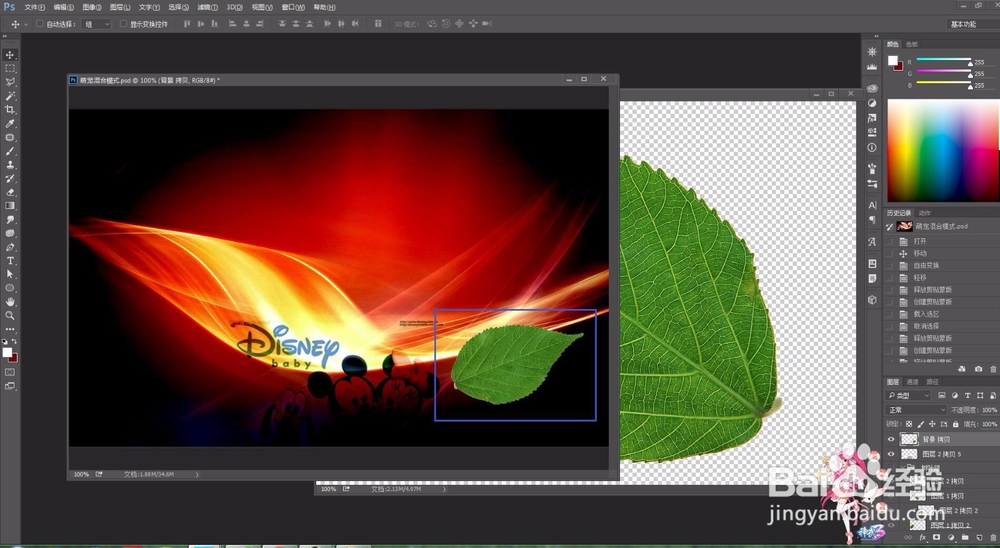Image resolution: width=1000 pixels, height=548 pixels.
Task: Click the foreground color swatch in toolbox
Action: tap(7, 352)
